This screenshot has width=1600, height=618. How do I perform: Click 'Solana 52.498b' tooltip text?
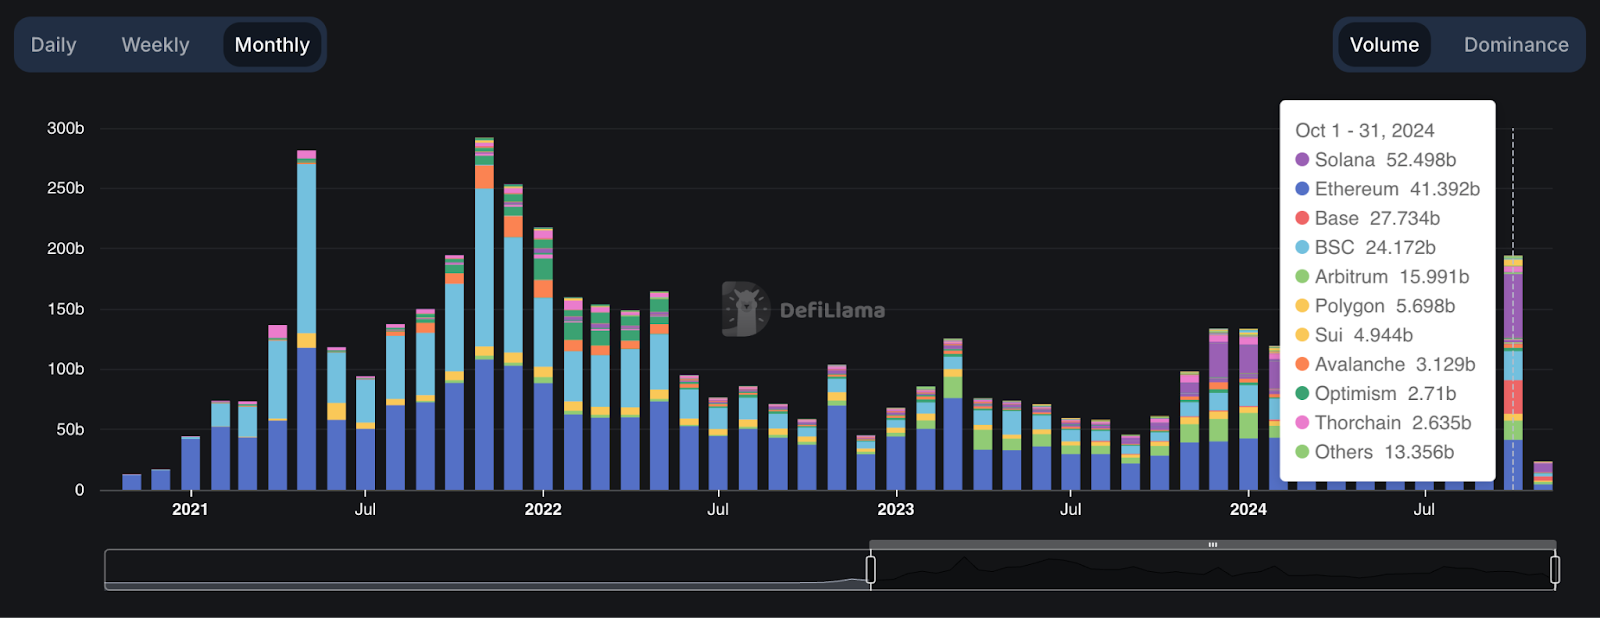[x=1385, y=160]
